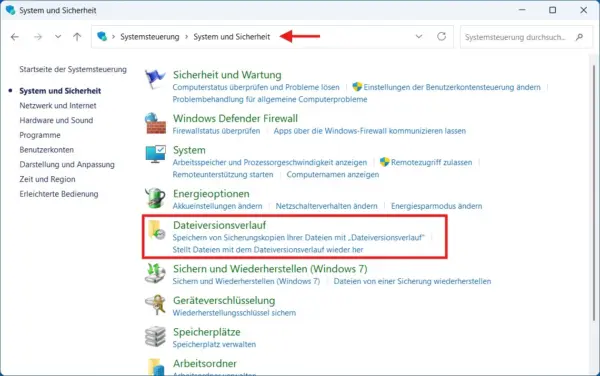
Task: Open the Sicherheit und Wartung flag icon
Action: coord(155,79)
